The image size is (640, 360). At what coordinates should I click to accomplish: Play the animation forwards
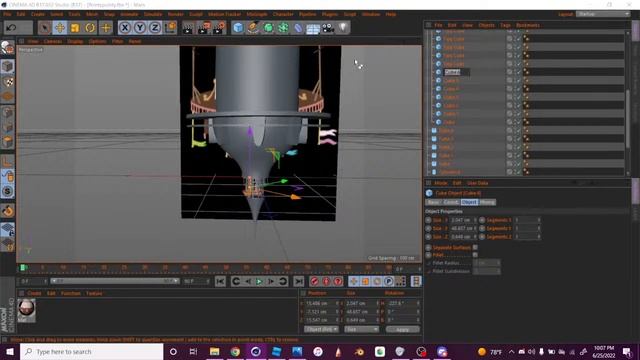click(x=259, y=281)
